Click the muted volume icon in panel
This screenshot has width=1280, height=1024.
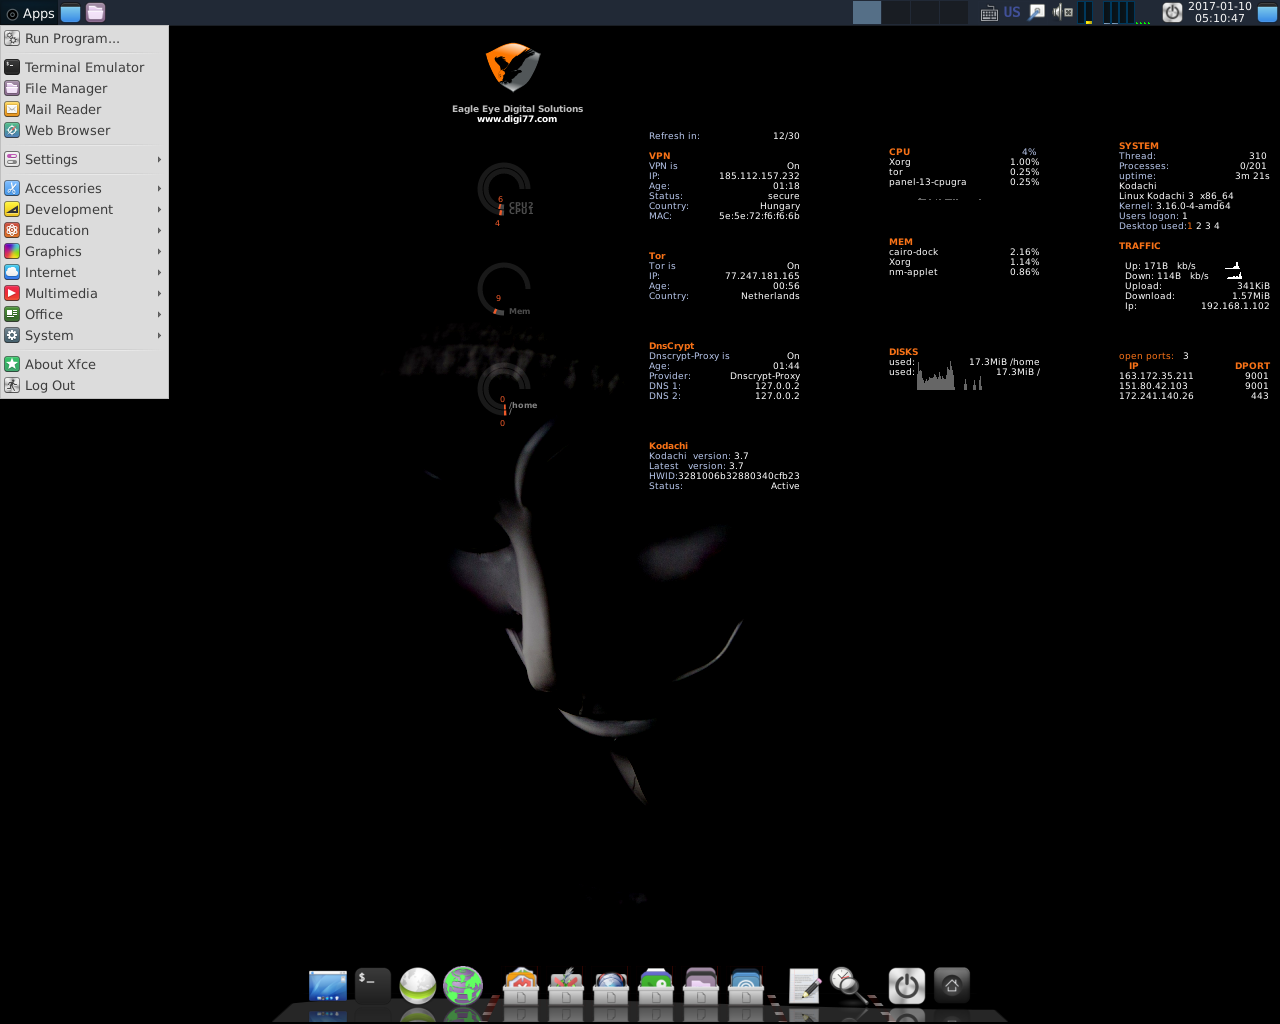click(1063, 12)
